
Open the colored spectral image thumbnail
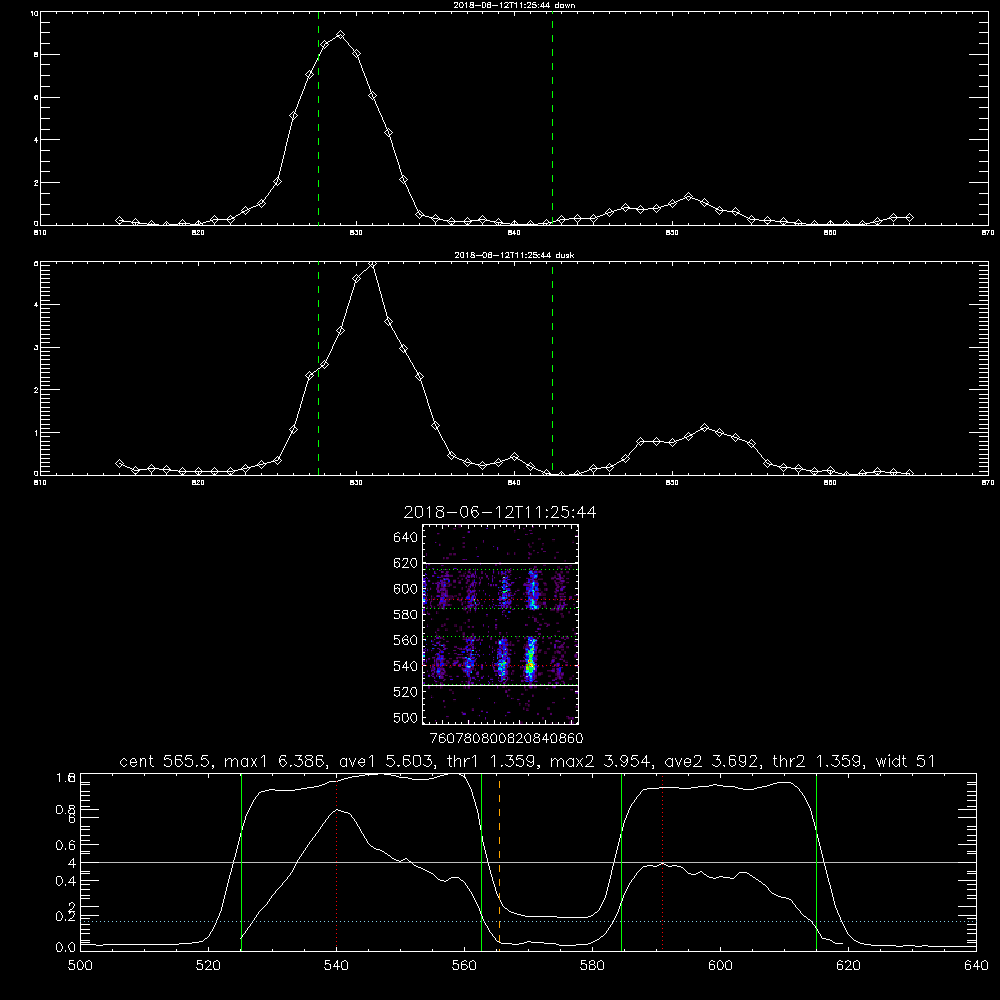[x=501, y=624]
